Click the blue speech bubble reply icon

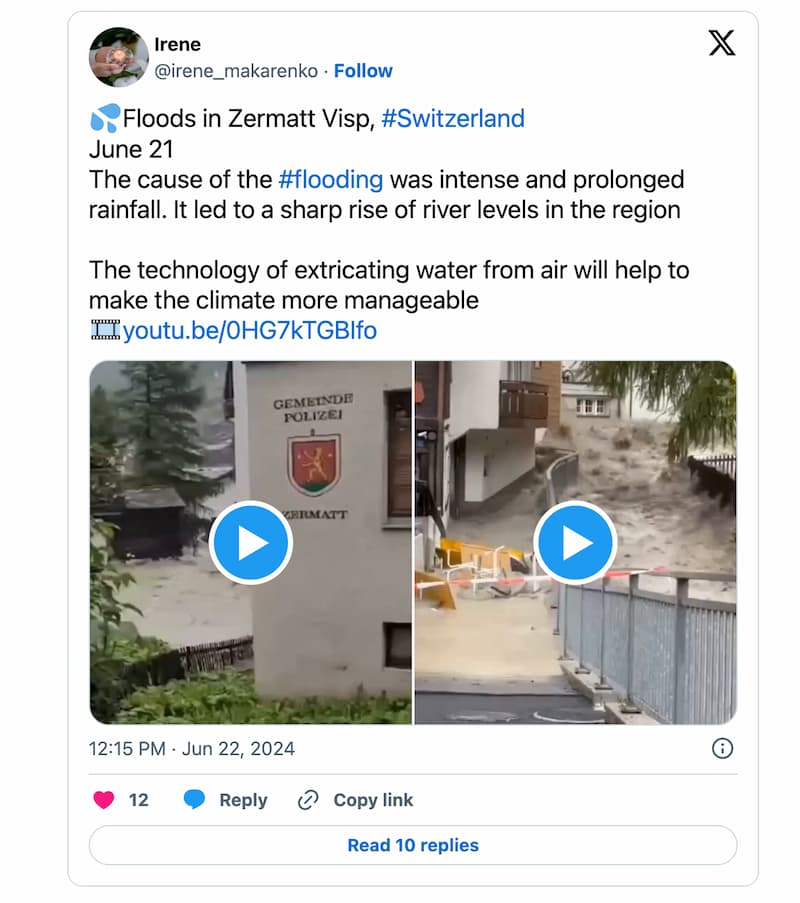pos(194,800)
